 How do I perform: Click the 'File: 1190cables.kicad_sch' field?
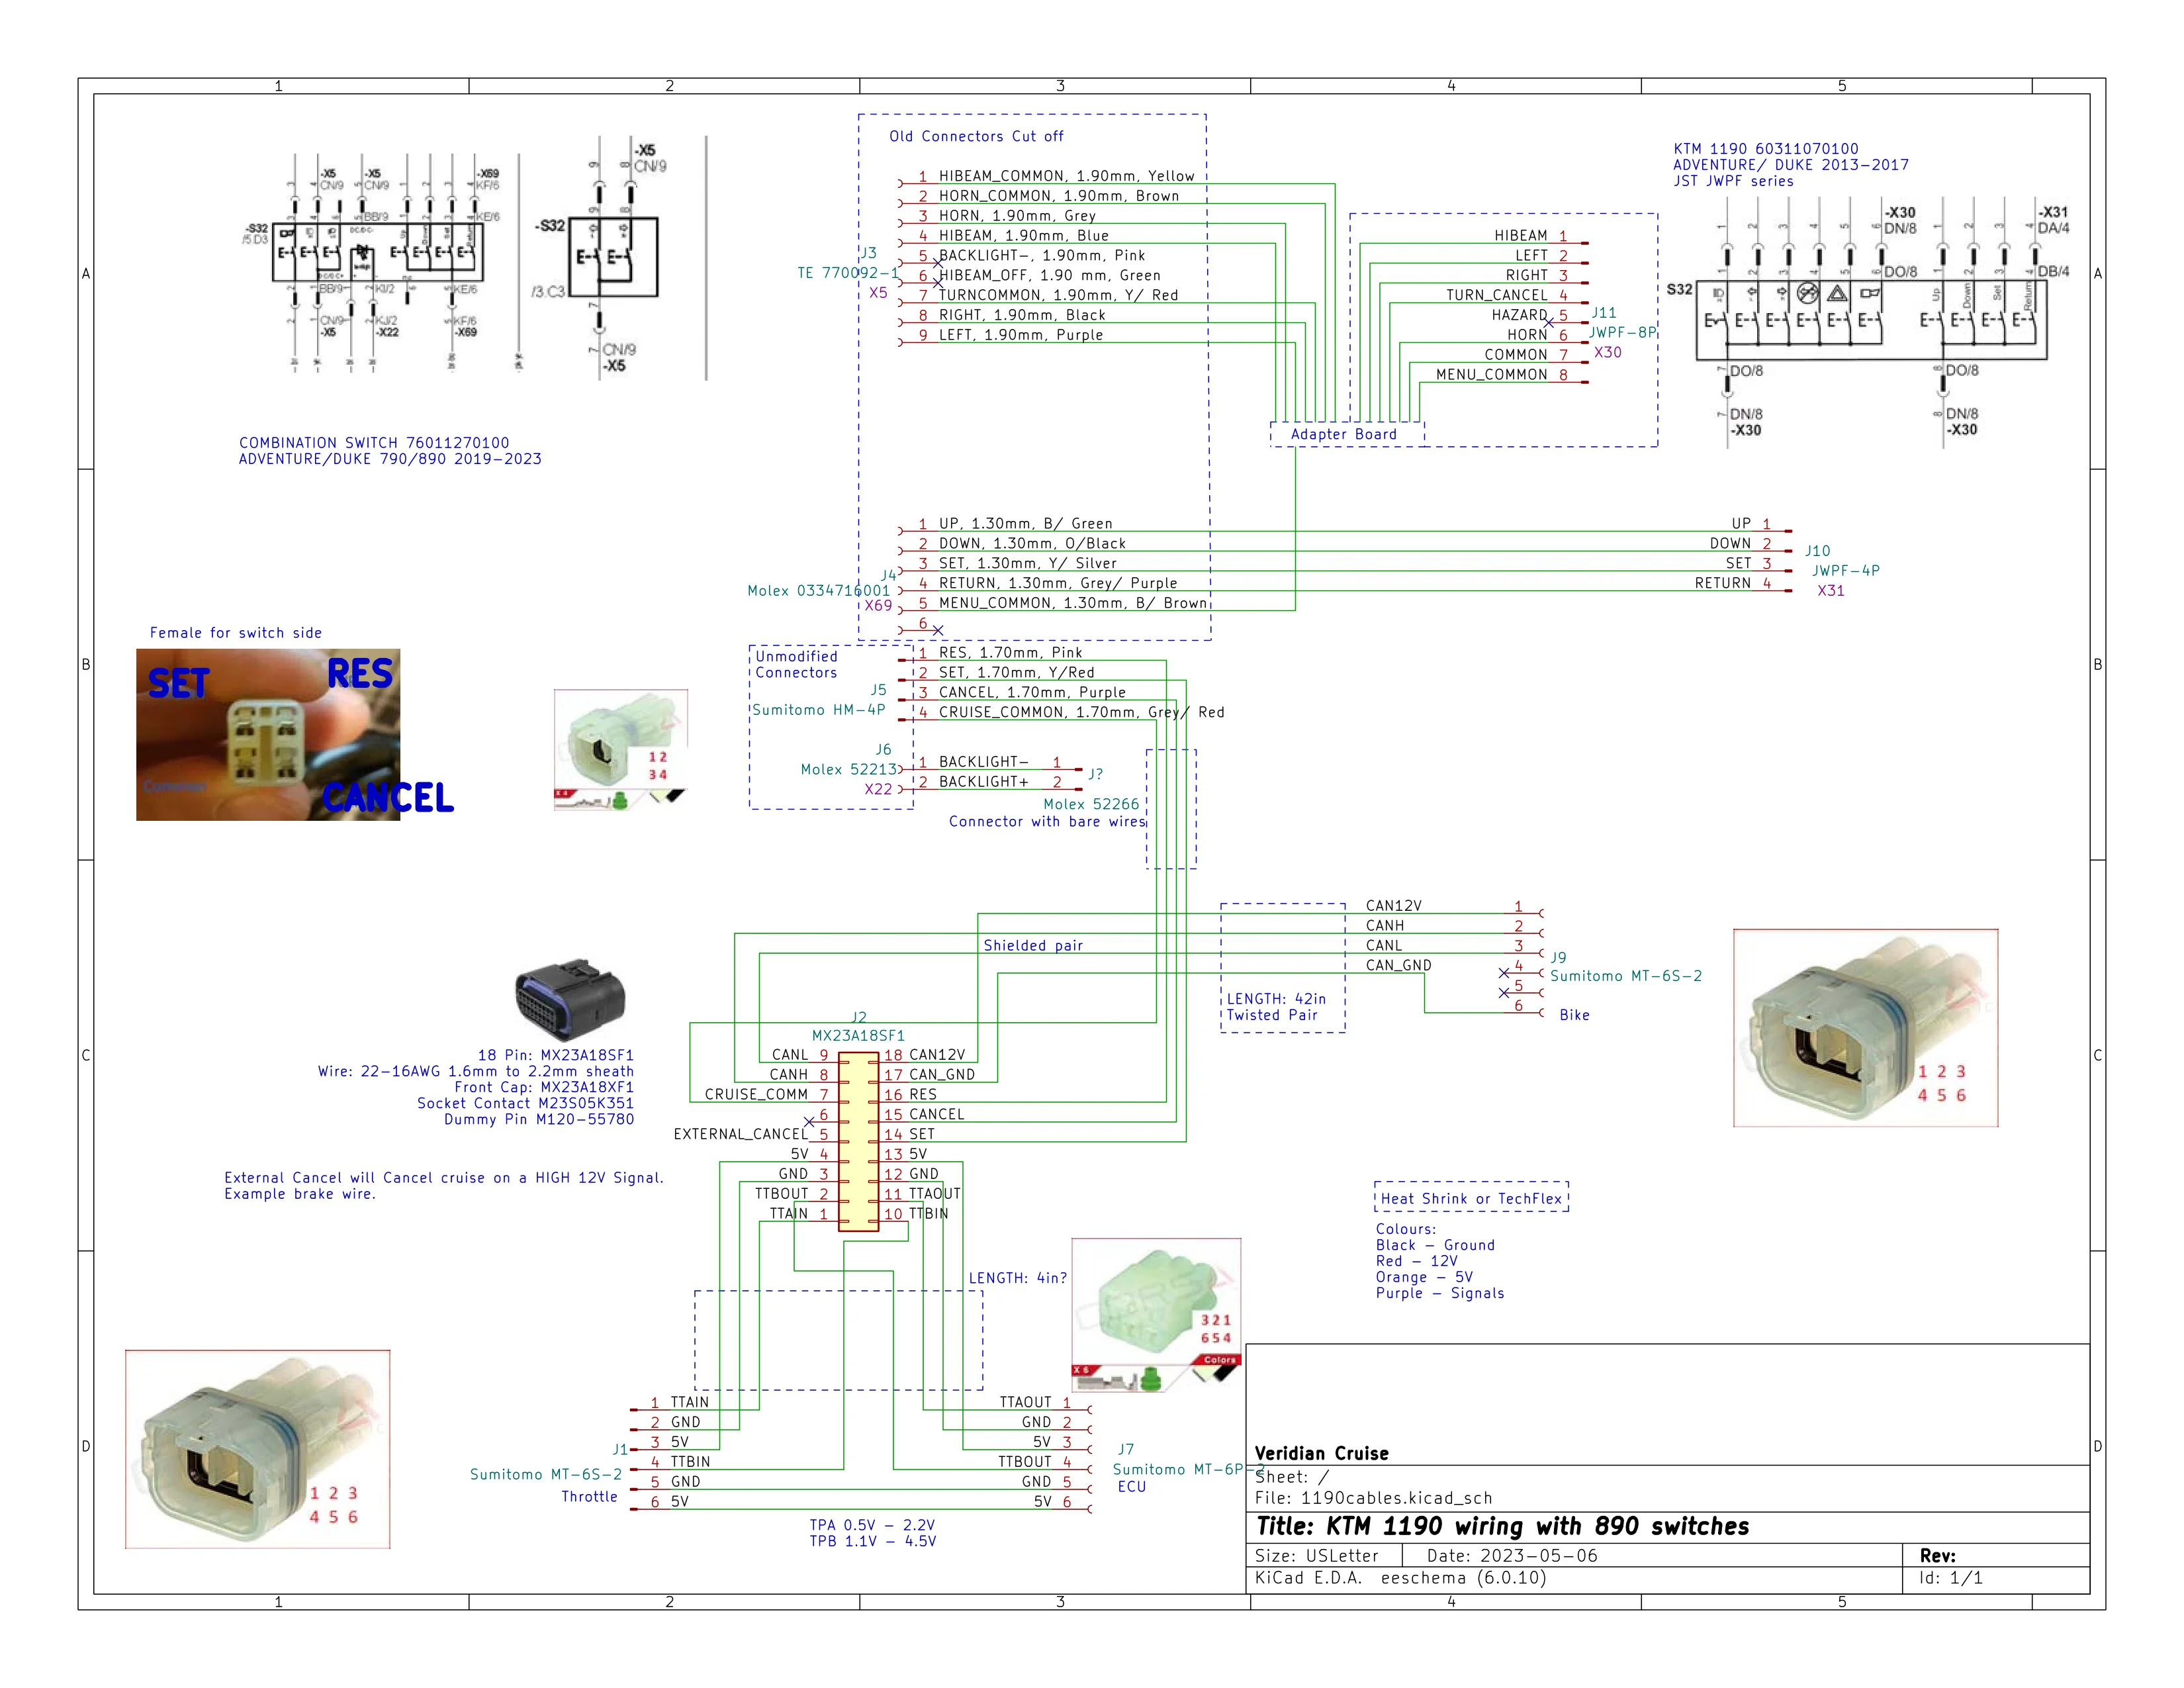coord(1373,1498)
